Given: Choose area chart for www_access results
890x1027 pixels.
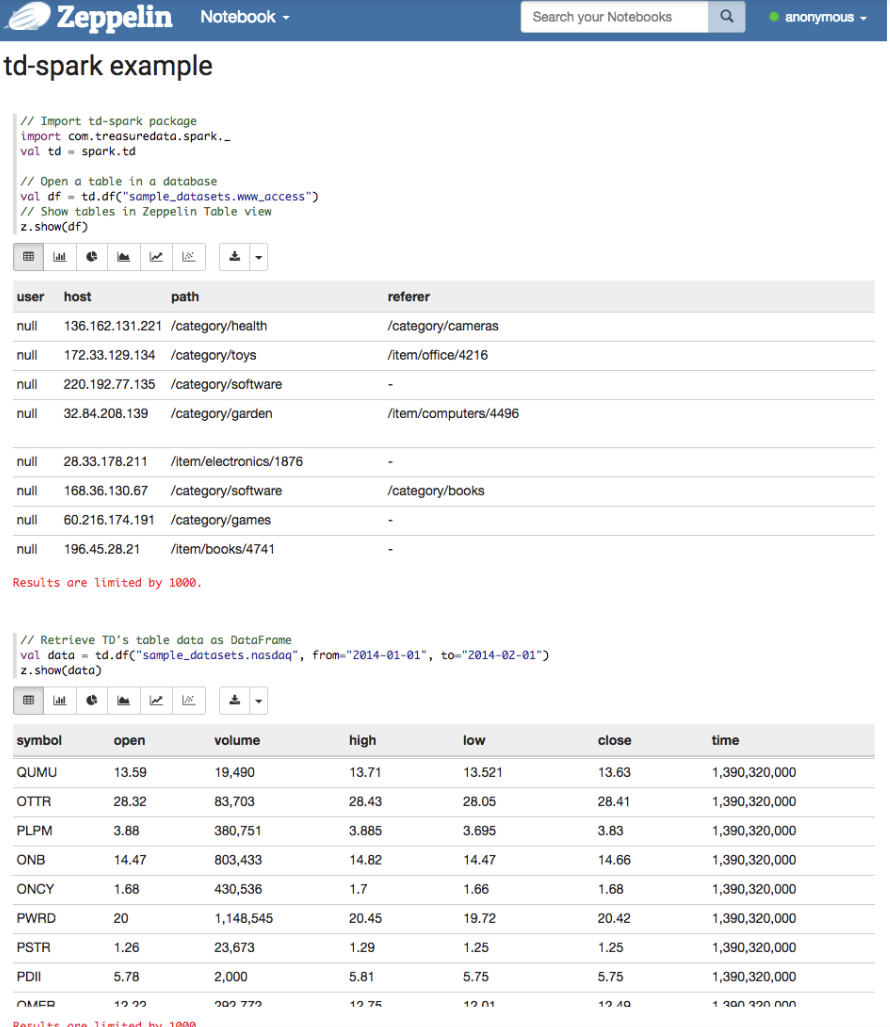Looking at the screenshot, I should click(124, 257).
